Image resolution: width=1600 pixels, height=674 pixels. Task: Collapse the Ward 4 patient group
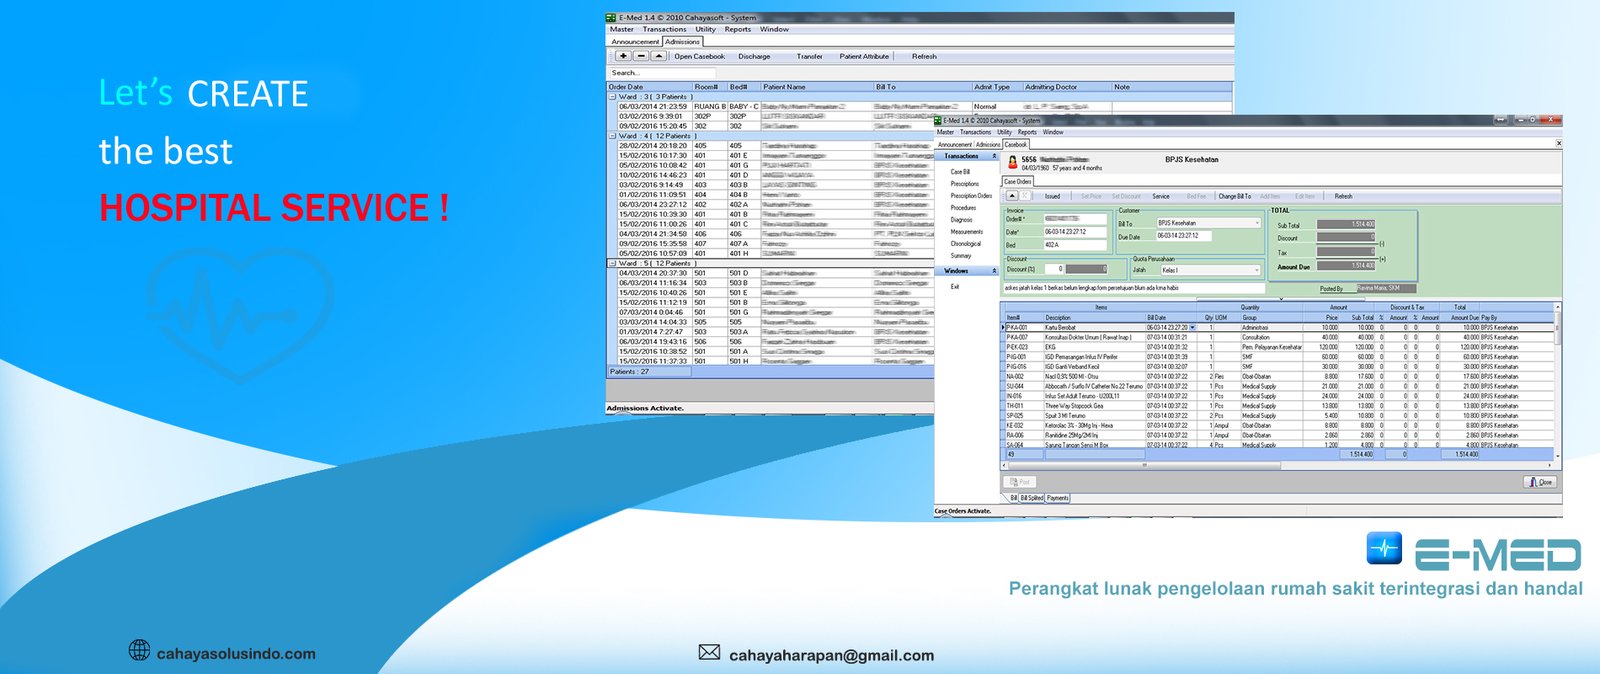click(x=612, y=136)
